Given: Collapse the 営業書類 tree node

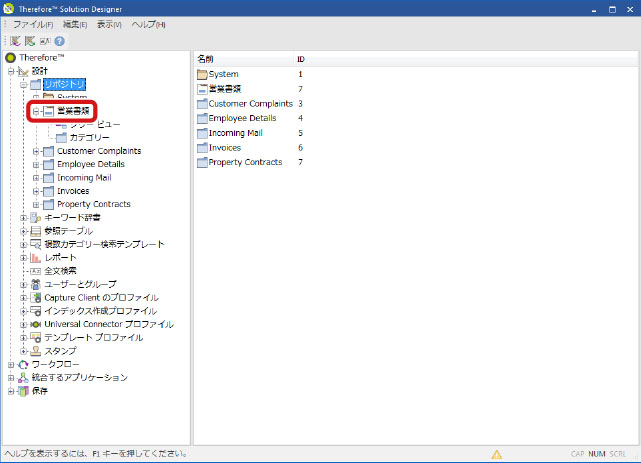Looking at the screenshot, I should point(36,111).
